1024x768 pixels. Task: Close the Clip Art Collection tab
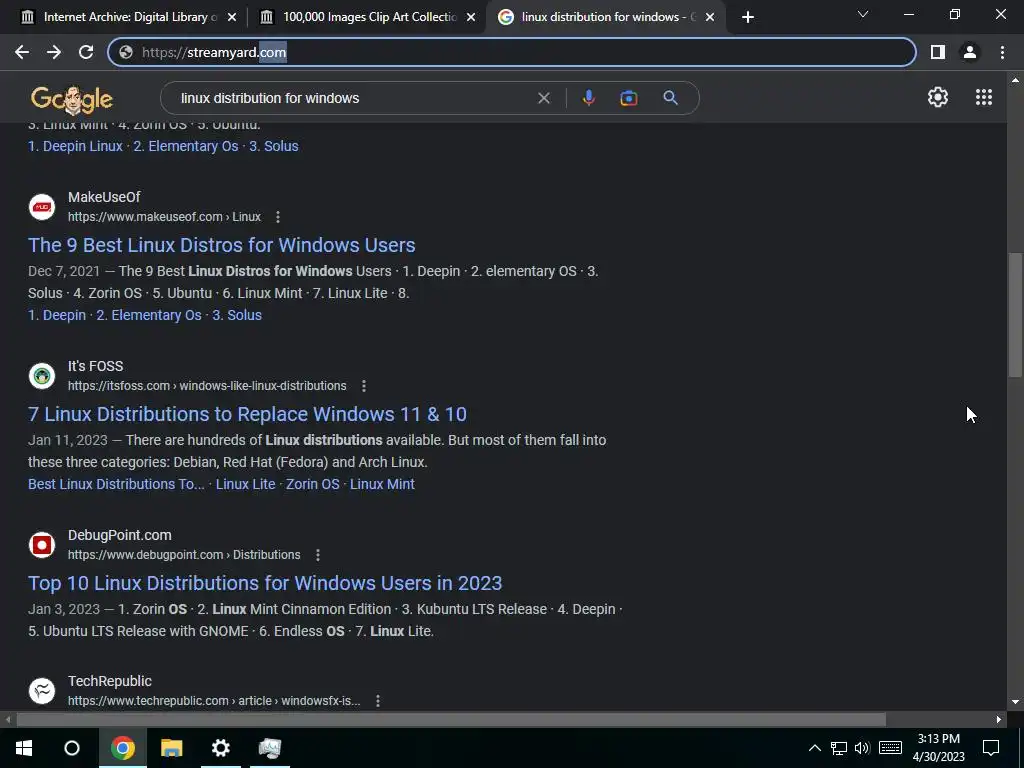tap(471, 18)
